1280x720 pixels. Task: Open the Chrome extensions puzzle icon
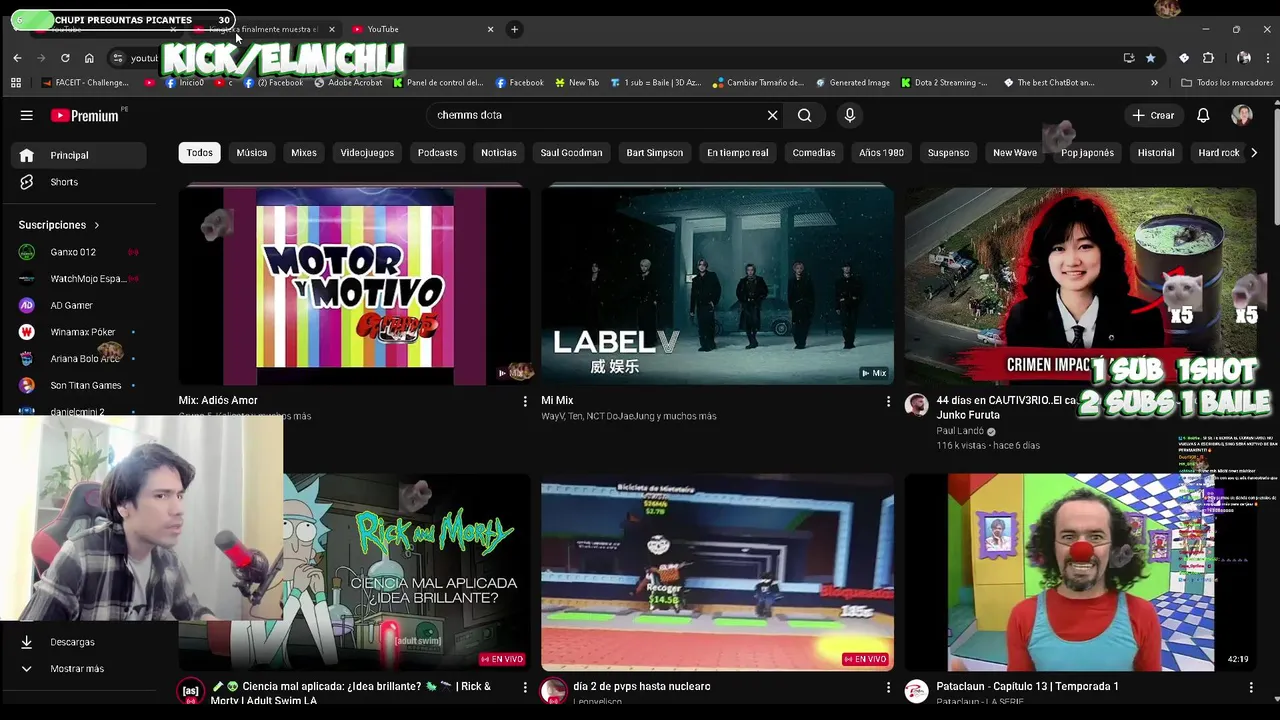(1208, 58)
